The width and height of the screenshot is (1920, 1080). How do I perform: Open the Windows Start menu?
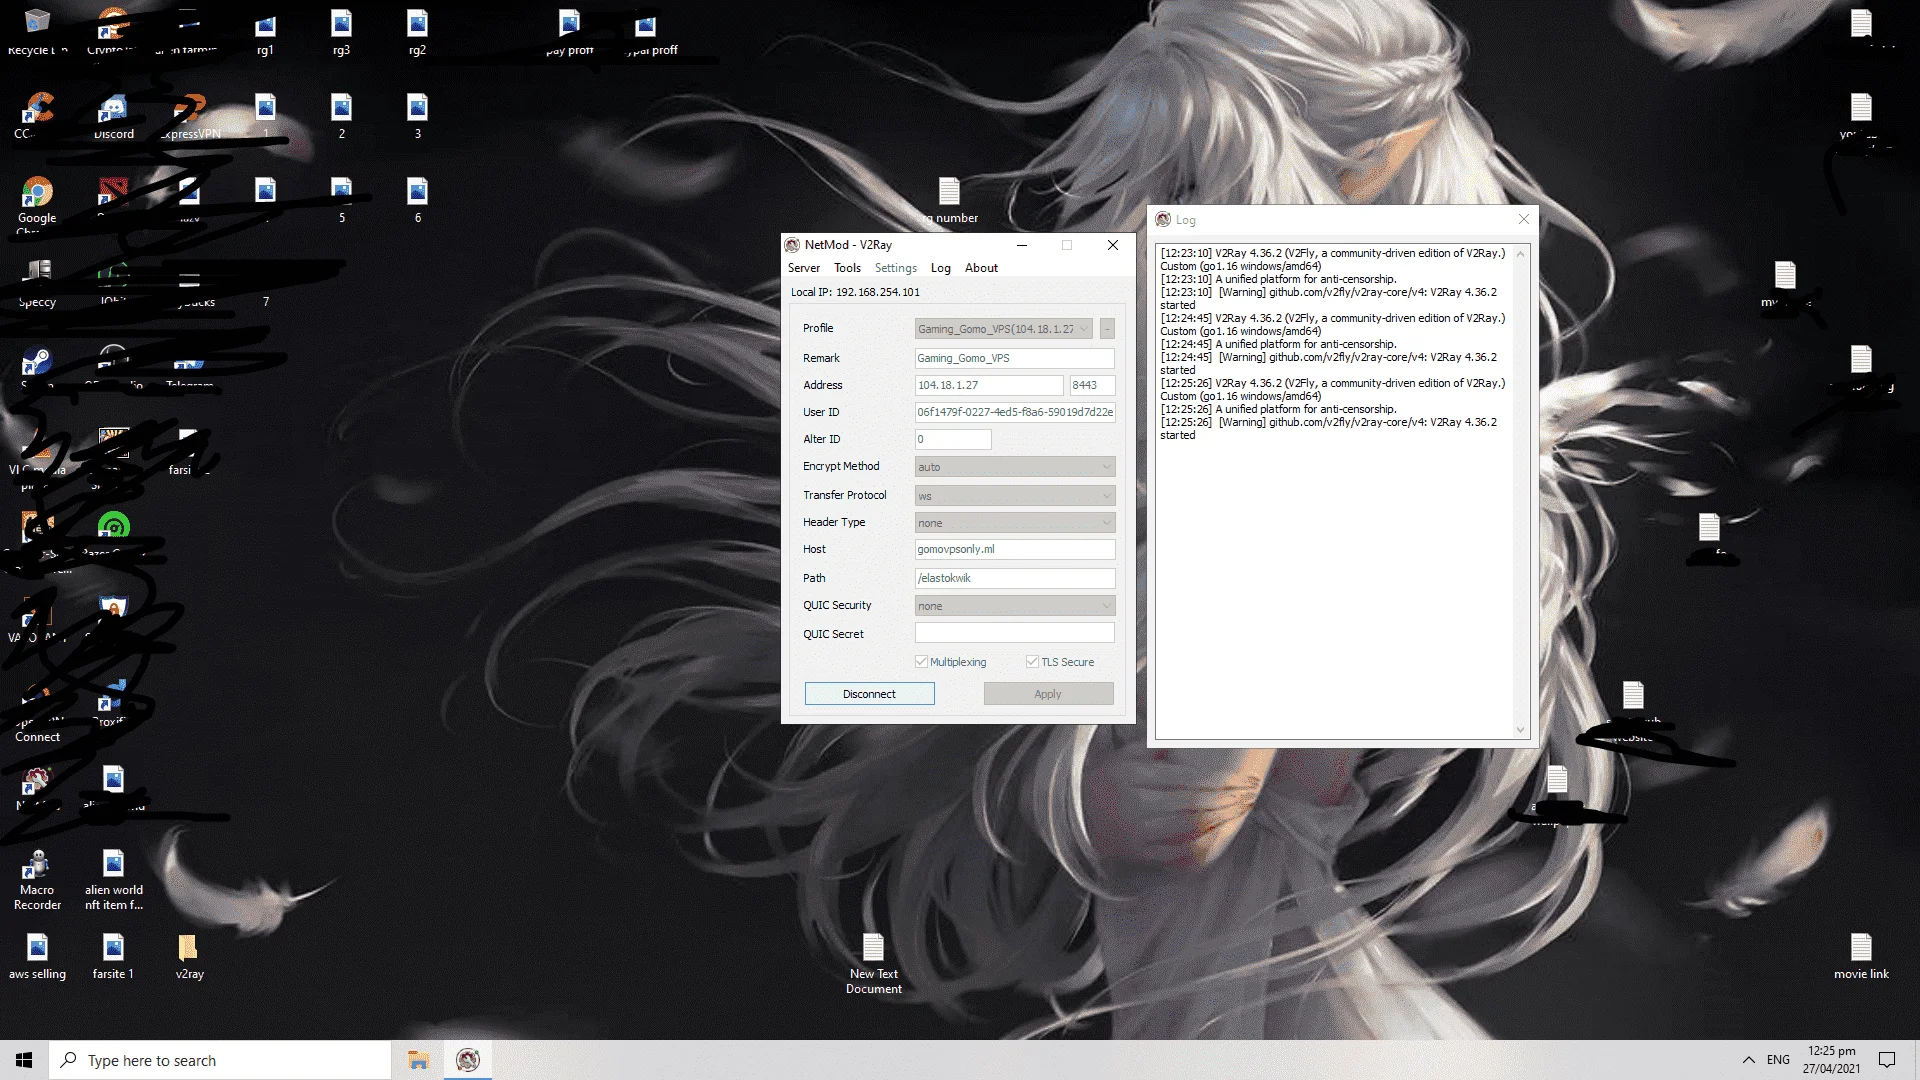(24, 1060)
